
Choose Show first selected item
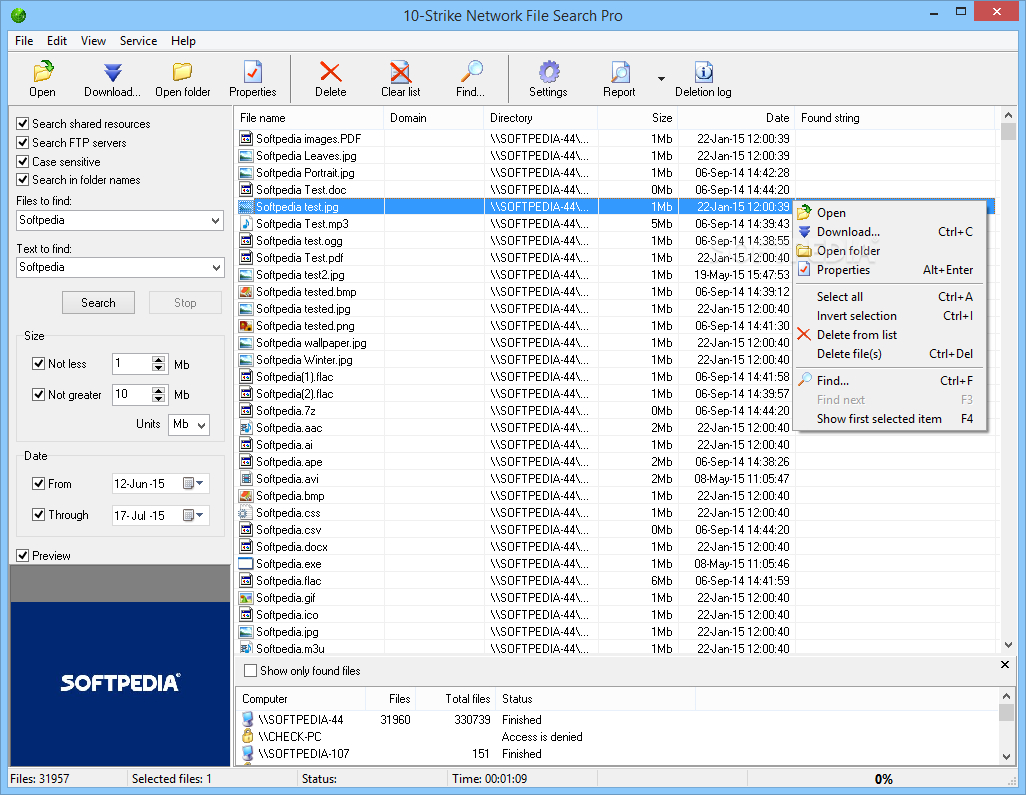(x=889, y=419)
